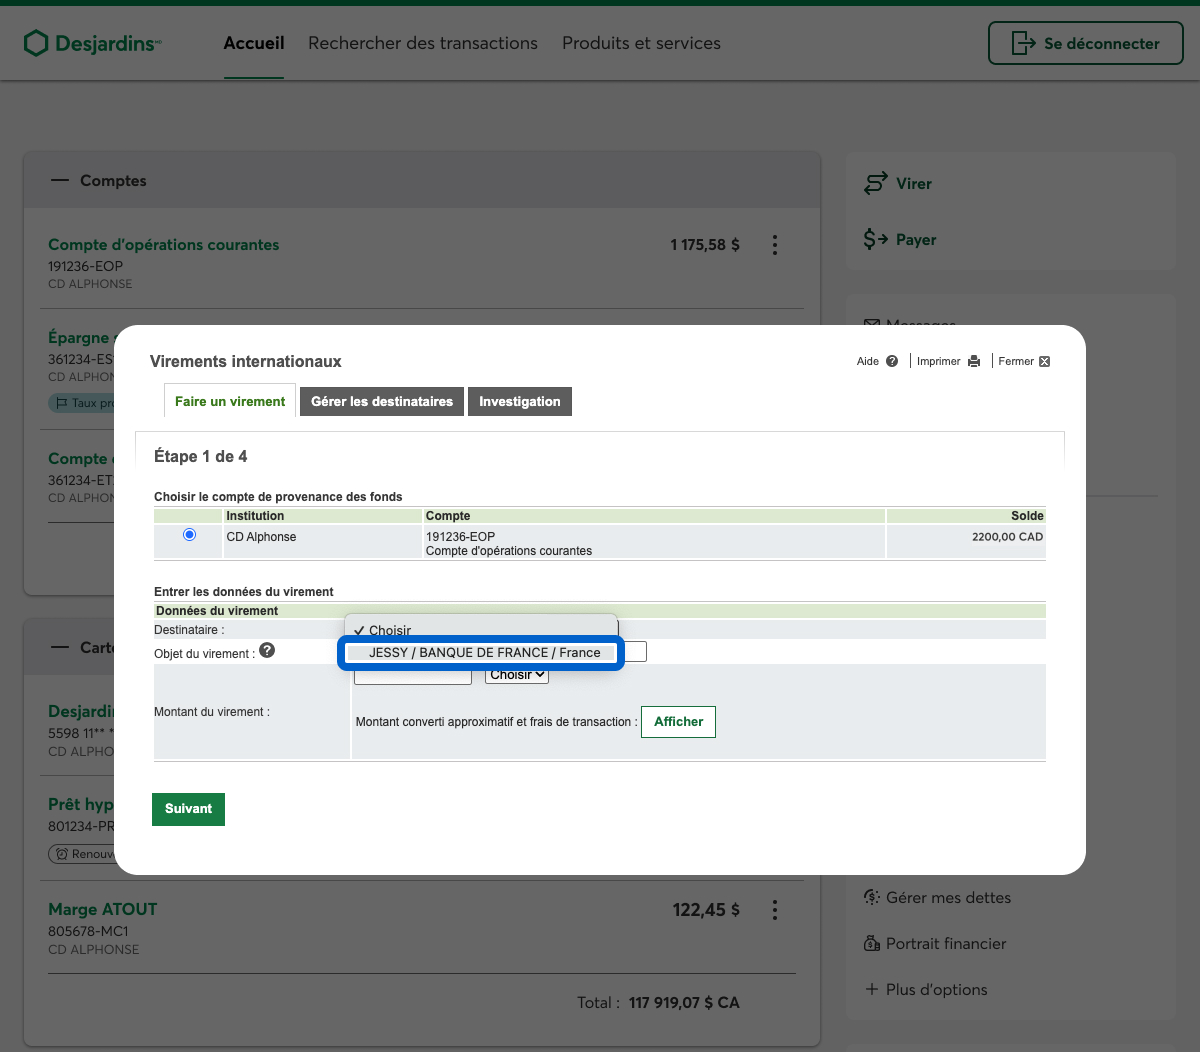Image resolution: width=1200 pixels, height=1052 pixels.
Task: Click help icon beside Objet du virement
Action: [267, 651]
